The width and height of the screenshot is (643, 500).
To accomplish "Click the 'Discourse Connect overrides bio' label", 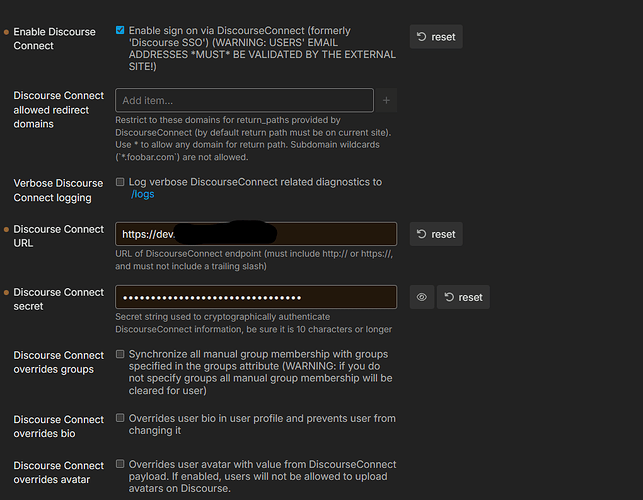I will [59, 426].
